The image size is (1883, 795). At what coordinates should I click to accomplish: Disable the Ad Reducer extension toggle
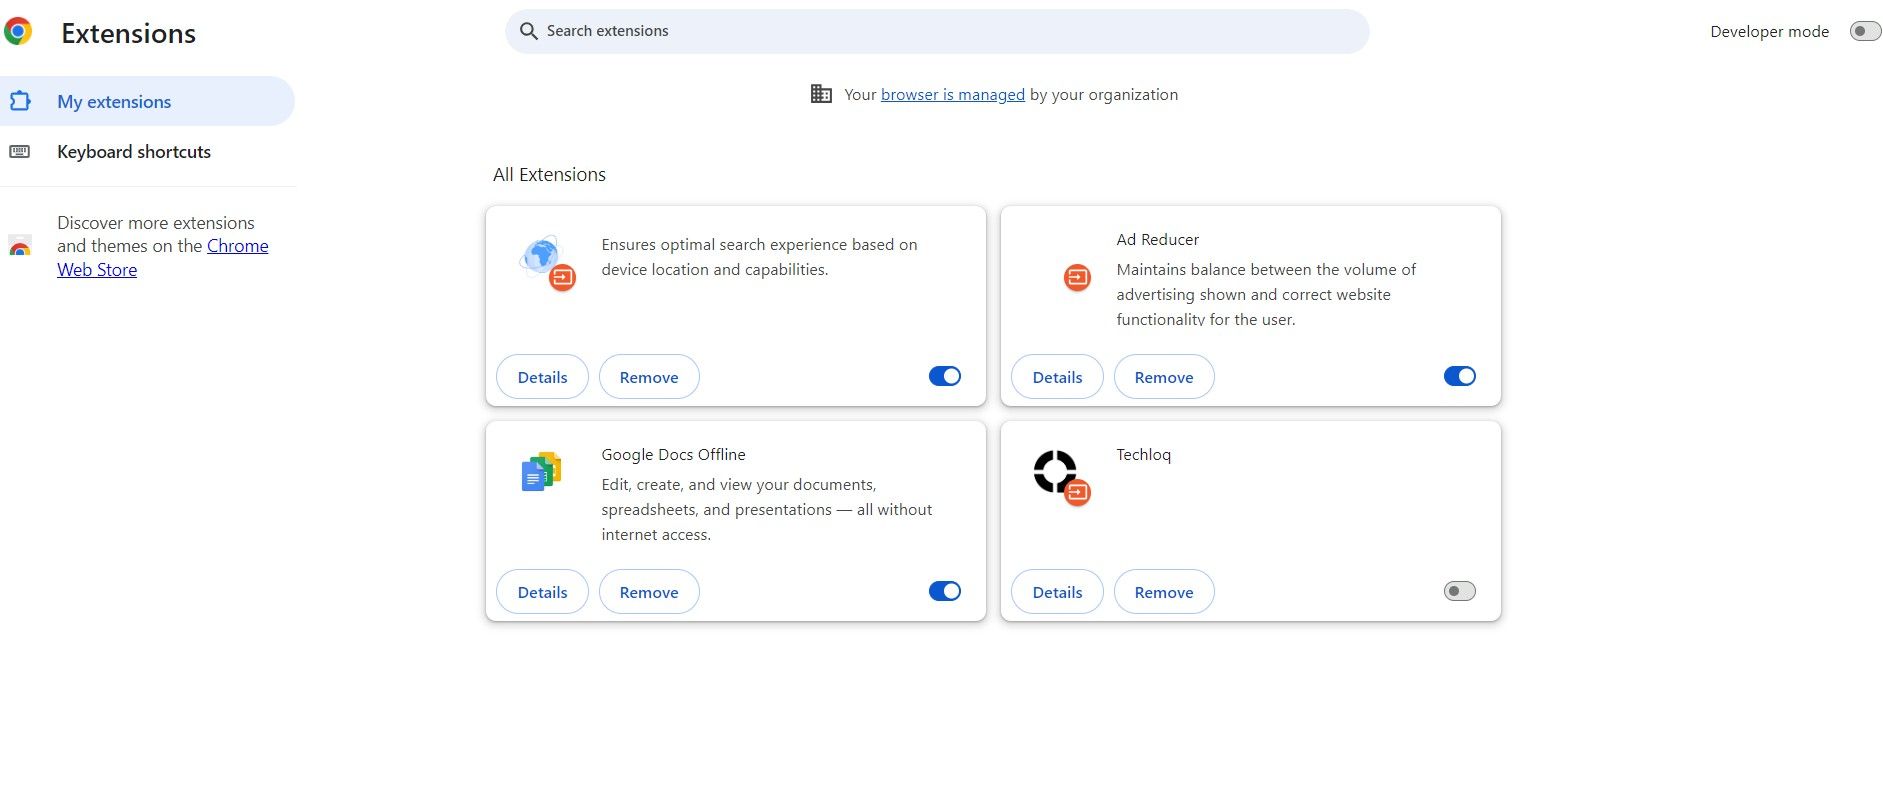[x=1459, y=376]
